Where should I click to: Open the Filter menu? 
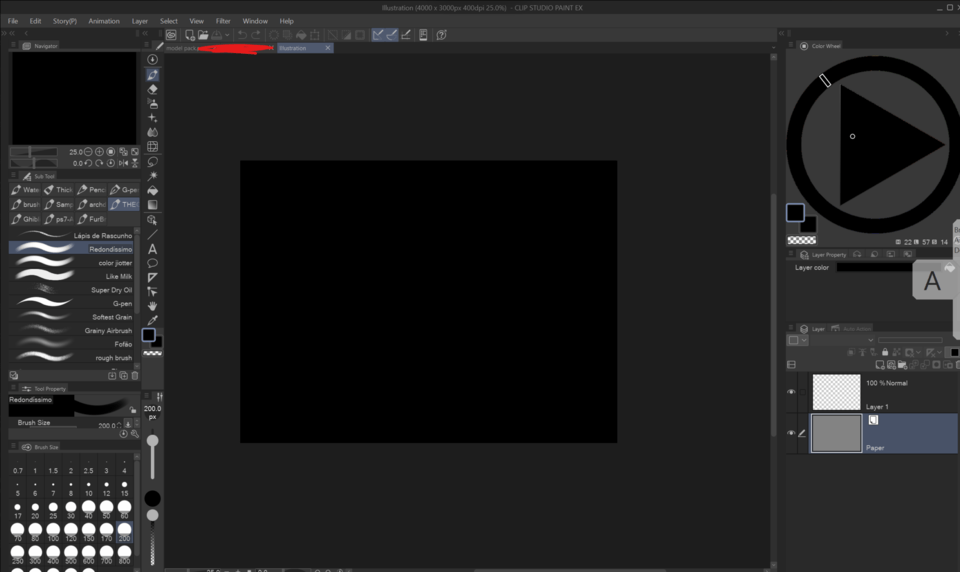[x=223, y=21]
